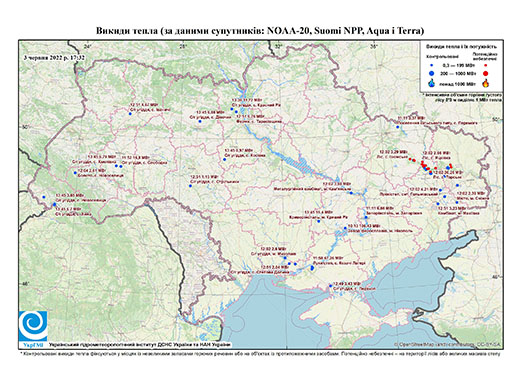This screenshot has height=368, width=520.
Task: Click the 12:02 2.6 МВт label near Миколаїв
Action: coord(273,249)
